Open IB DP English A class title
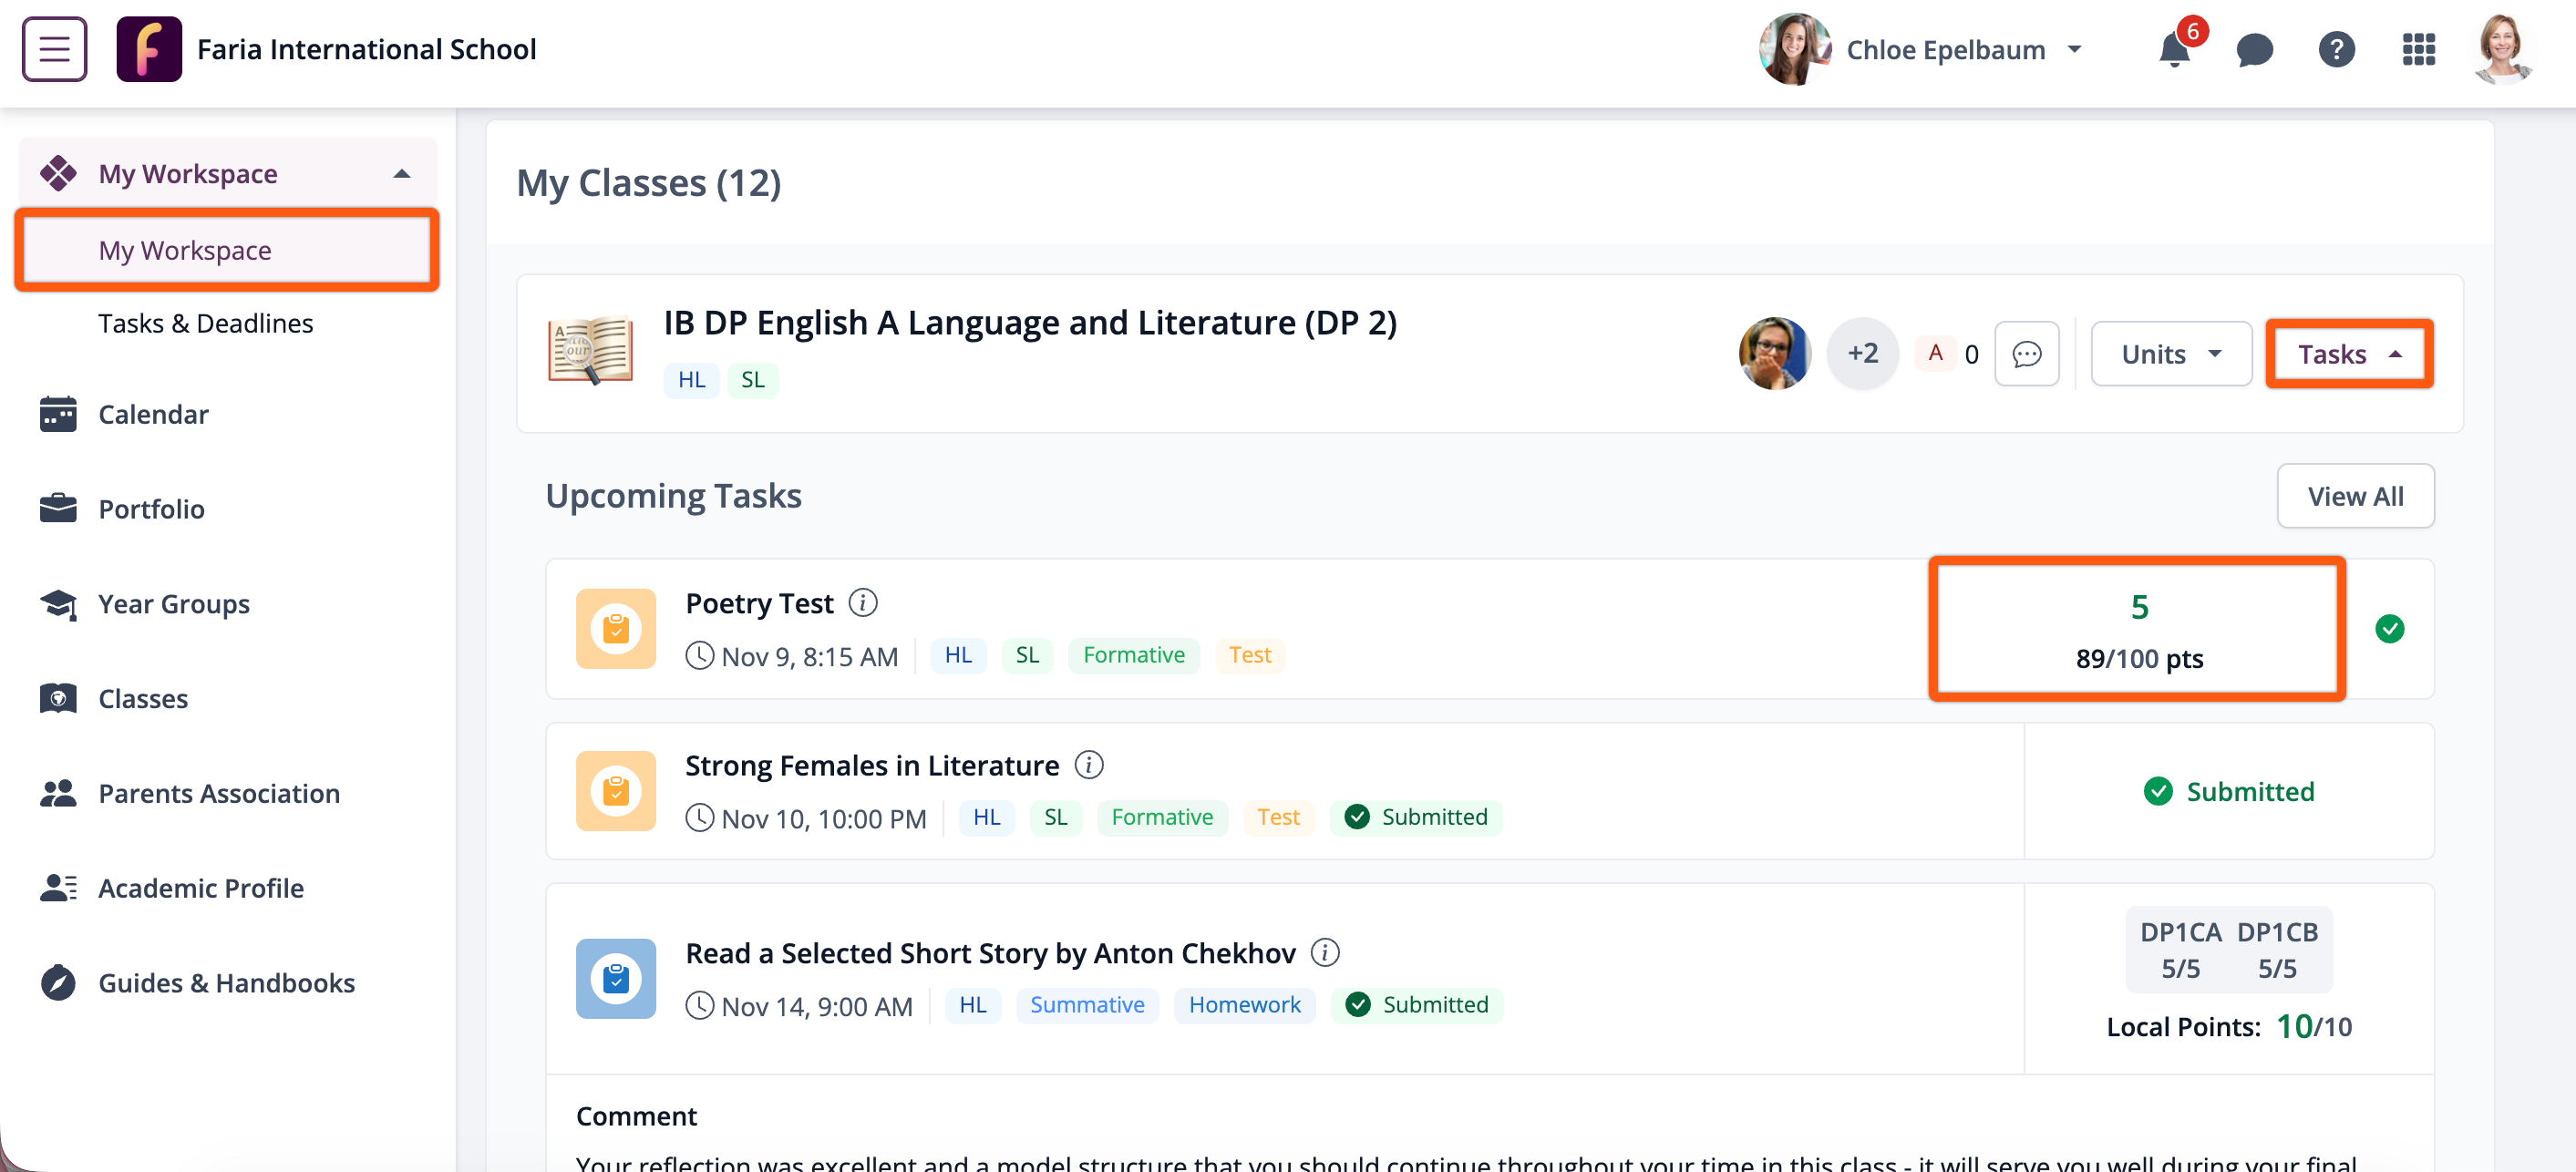2576x1172 pixels. point(1029,323)
